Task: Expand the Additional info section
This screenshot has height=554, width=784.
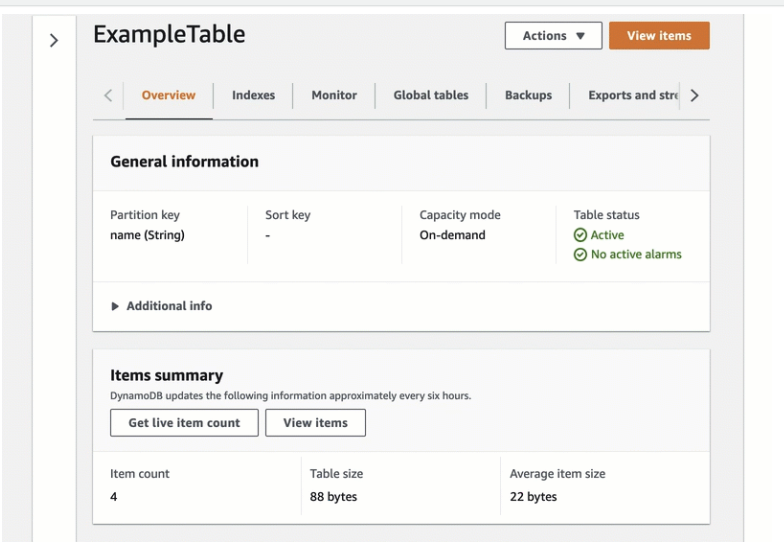Action: pos(161,306)
